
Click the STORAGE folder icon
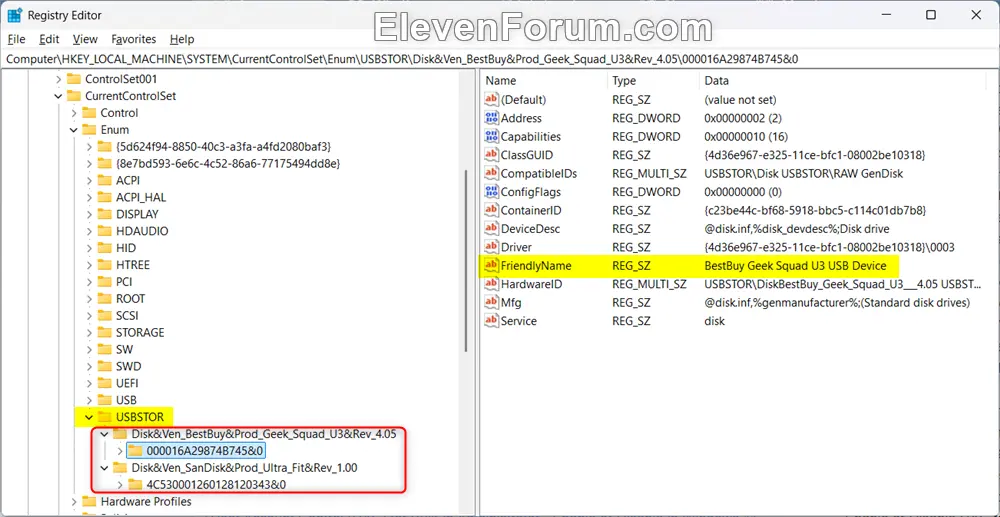105,333
